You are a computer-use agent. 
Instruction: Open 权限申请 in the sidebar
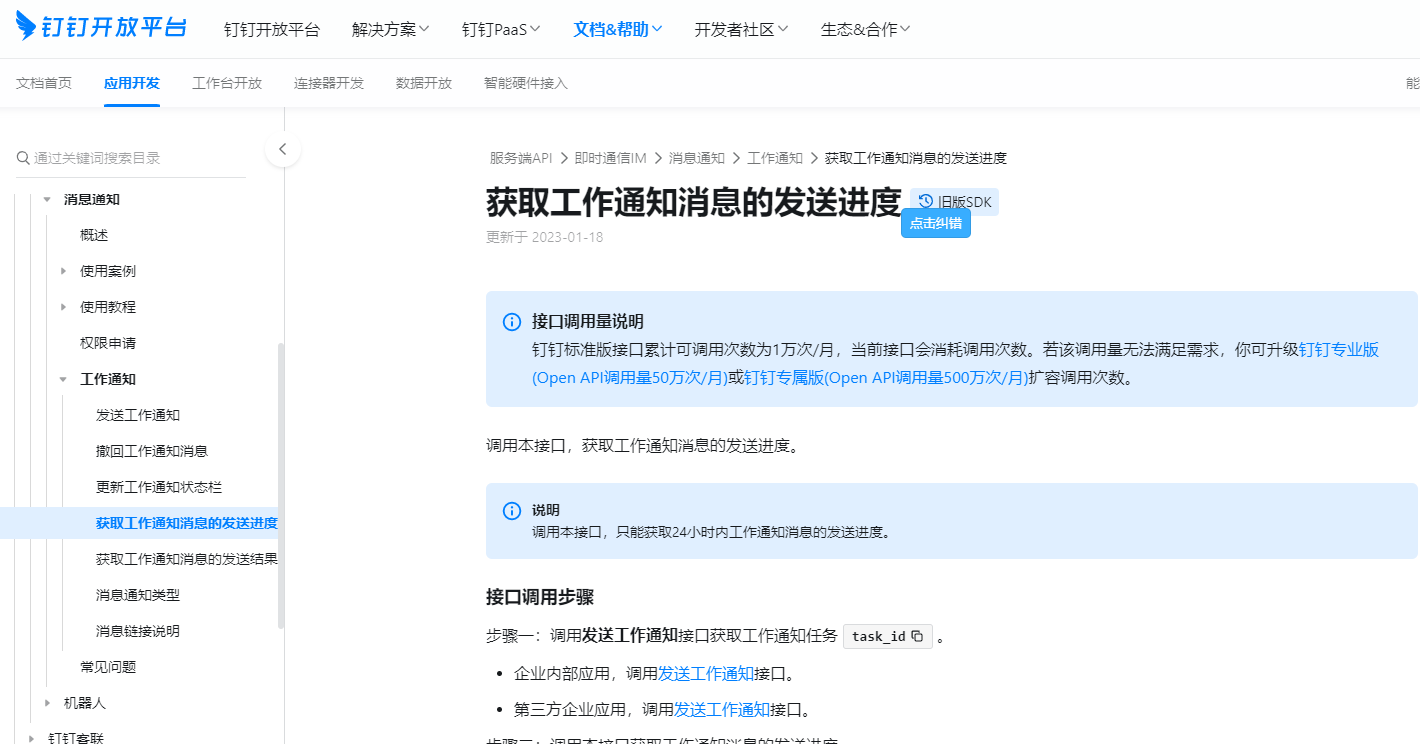tap(108, 343)
